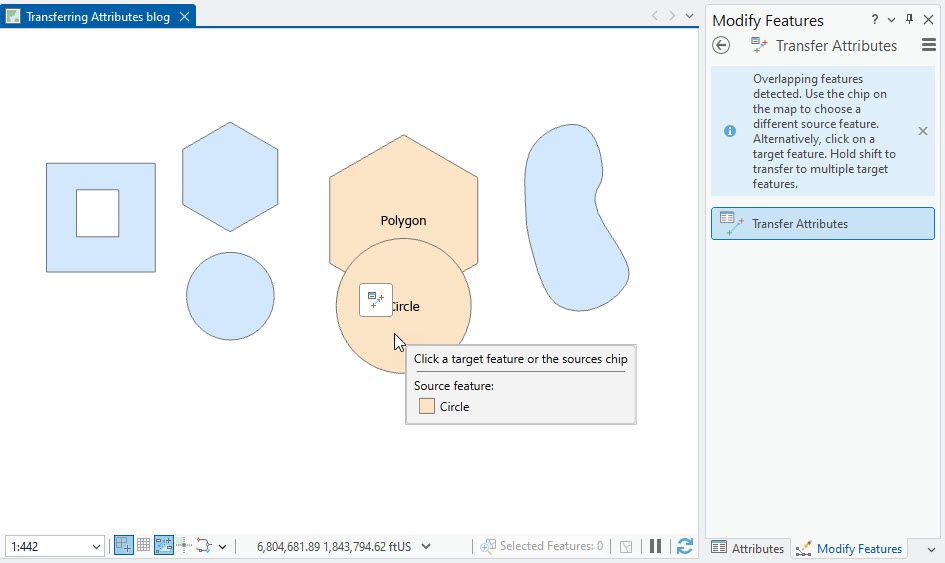Open help for Modify Features pane

[x=874, y=19]
